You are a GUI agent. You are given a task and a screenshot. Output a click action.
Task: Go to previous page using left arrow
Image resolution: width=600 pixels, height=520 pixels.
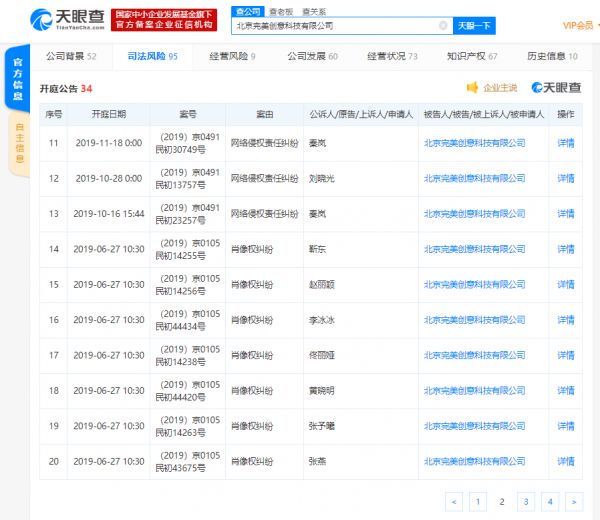tap(454, 501)
